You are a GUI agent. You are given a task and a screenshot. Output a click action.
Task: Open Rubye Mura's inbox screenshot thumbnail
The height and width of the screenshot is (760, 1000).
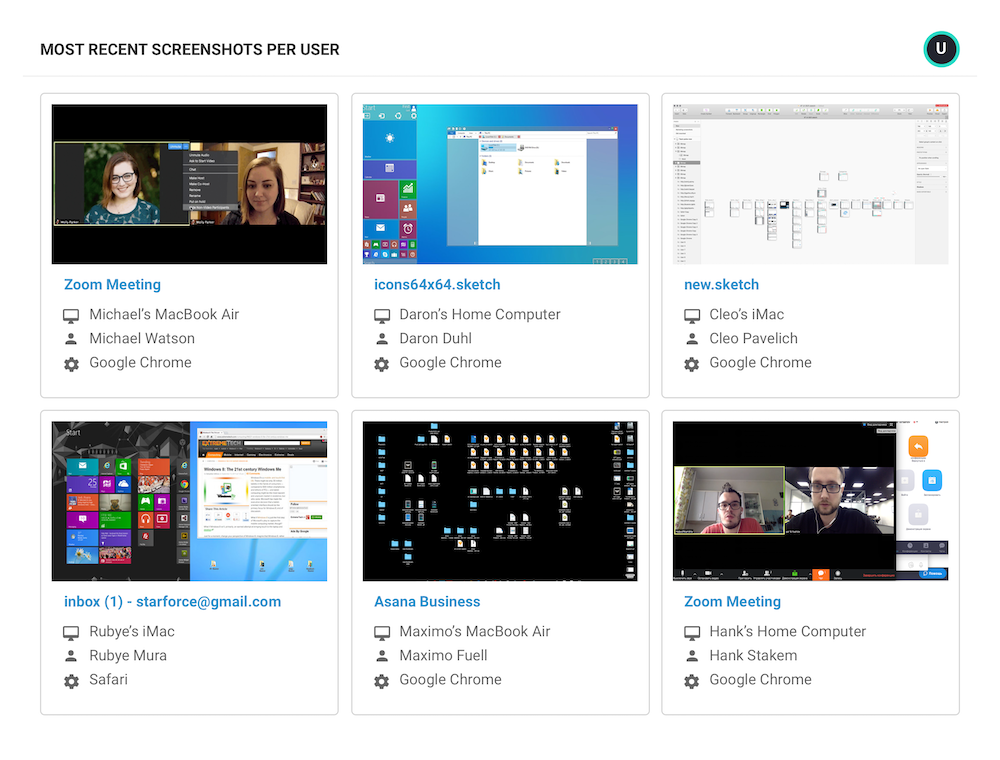point(189,501)
